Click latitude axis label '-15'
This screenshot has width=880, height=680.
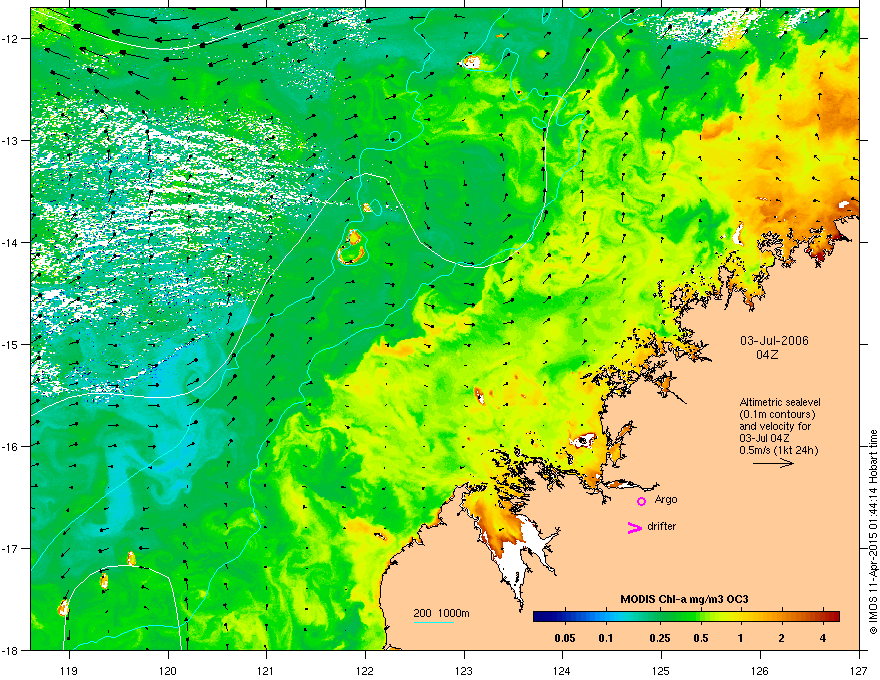tap(10, 344)
